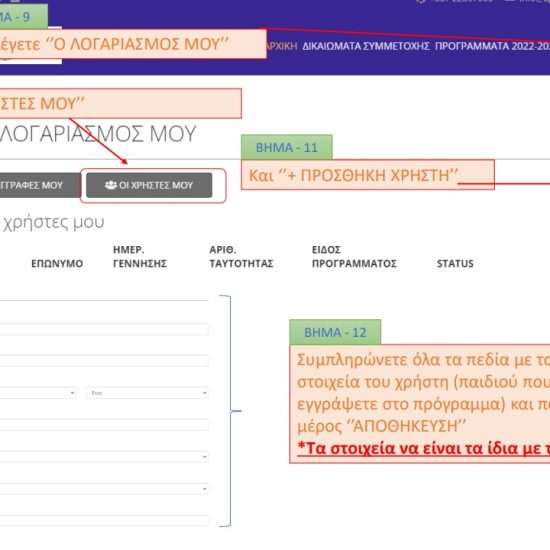Click the ΗΜΕΡ. ΓΕΝΝΗΣΗΣ column header
Viewport: 550px width, 550px height.
click(140, 256)
